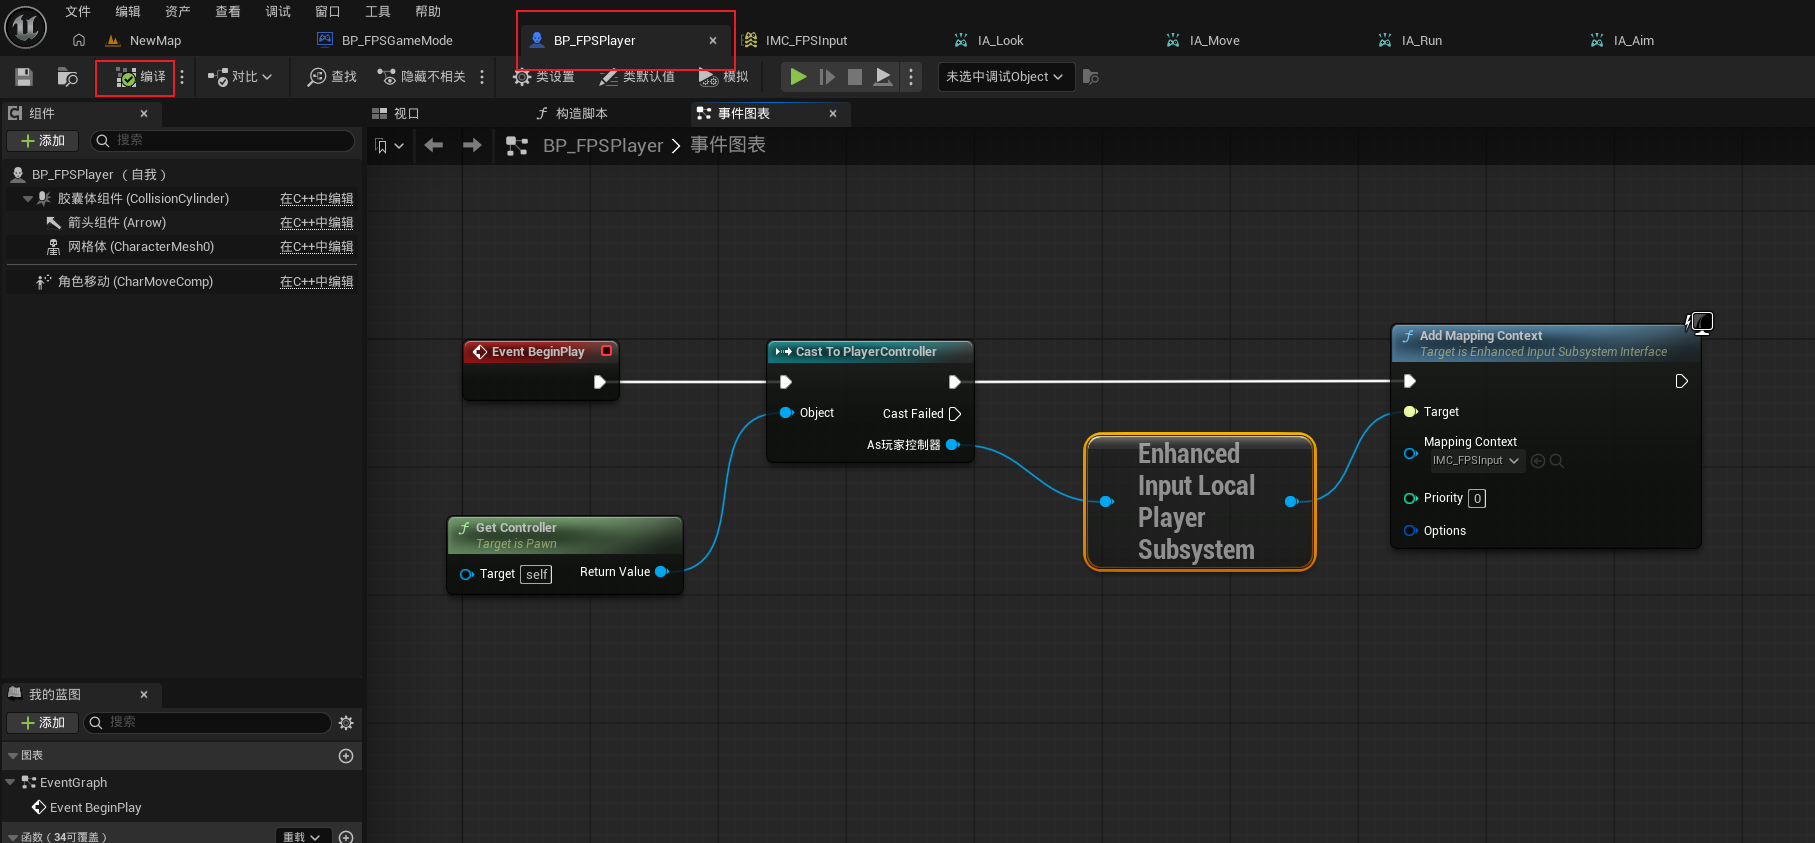Open 类默认值 class defaults

(x=637, y=77)
